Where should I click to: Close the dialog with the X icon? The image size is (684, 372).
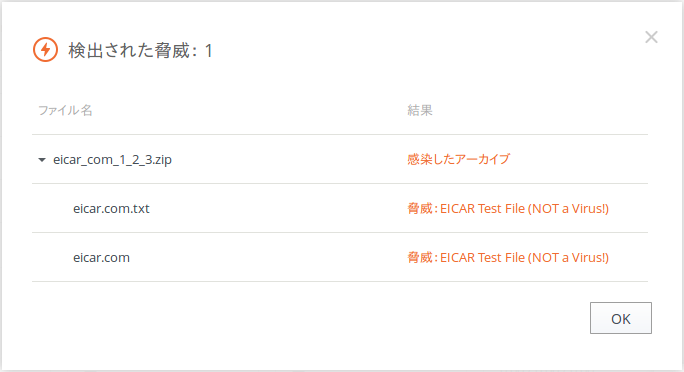651,37
